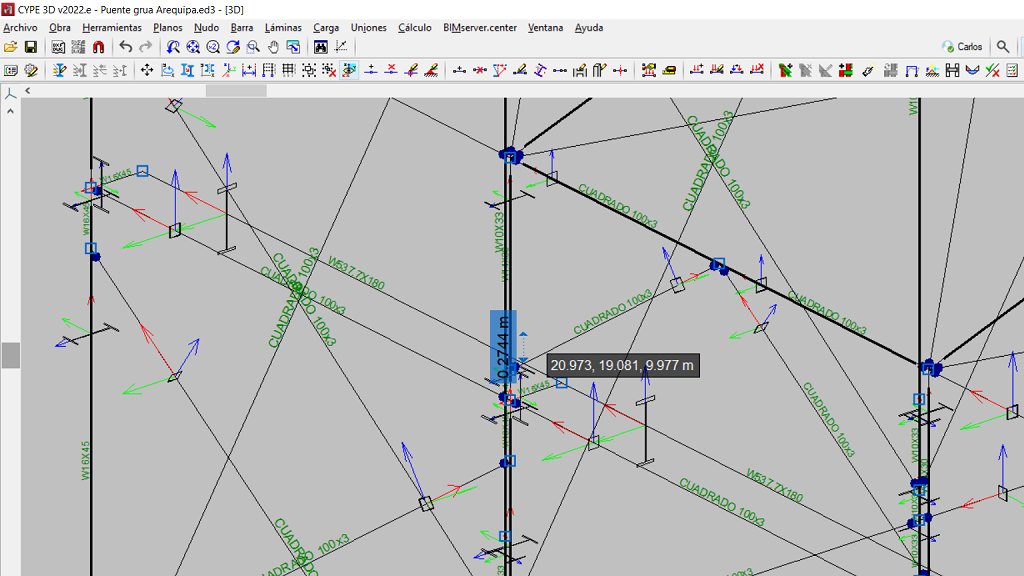Open a file with the folder icon
1024x576 pixels.
(10, 47)
